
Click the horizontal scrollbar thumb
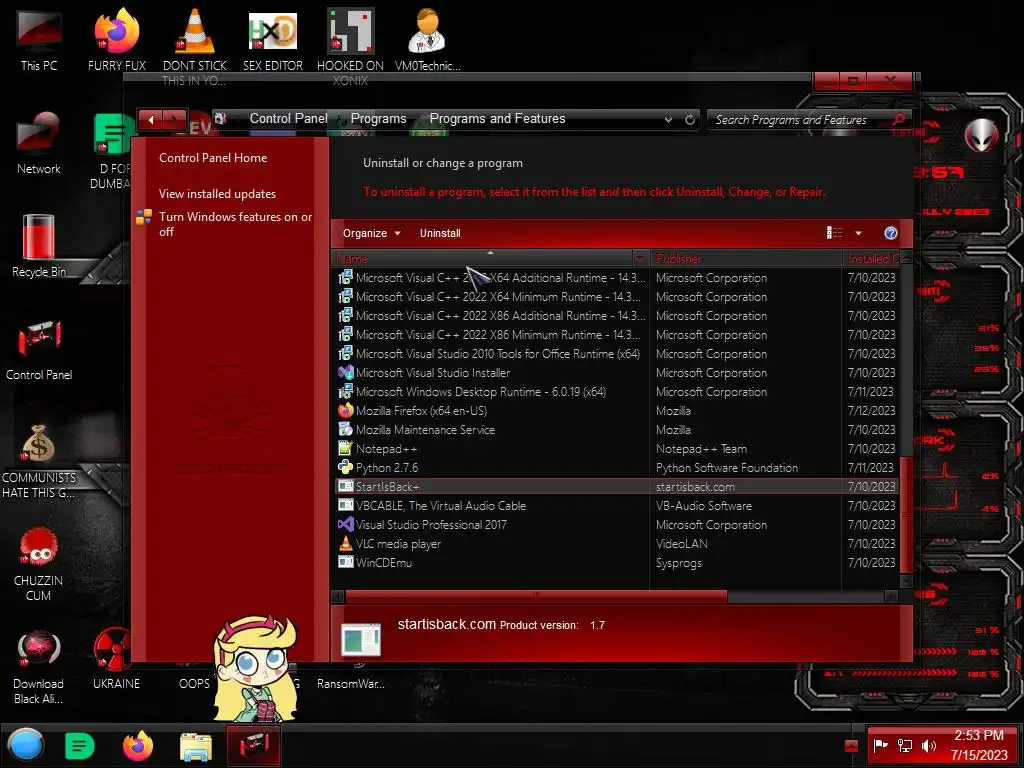[536, 596]
